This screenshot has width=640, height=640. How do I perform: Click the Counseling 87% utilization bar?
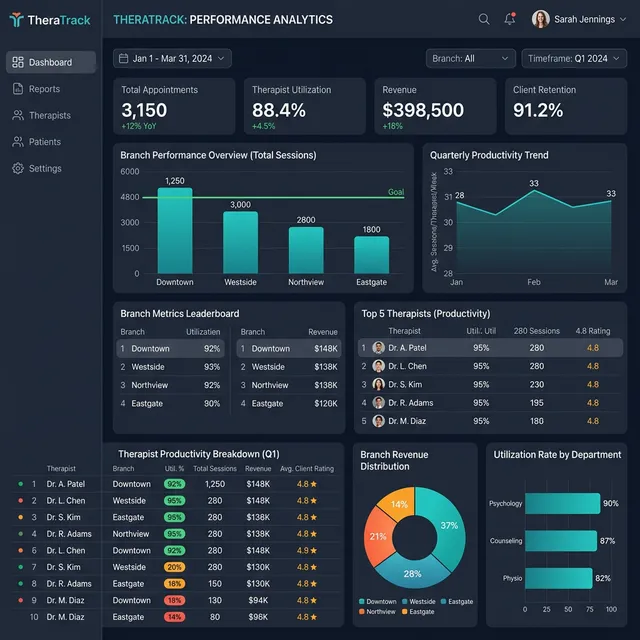click(x=561, y=541)
